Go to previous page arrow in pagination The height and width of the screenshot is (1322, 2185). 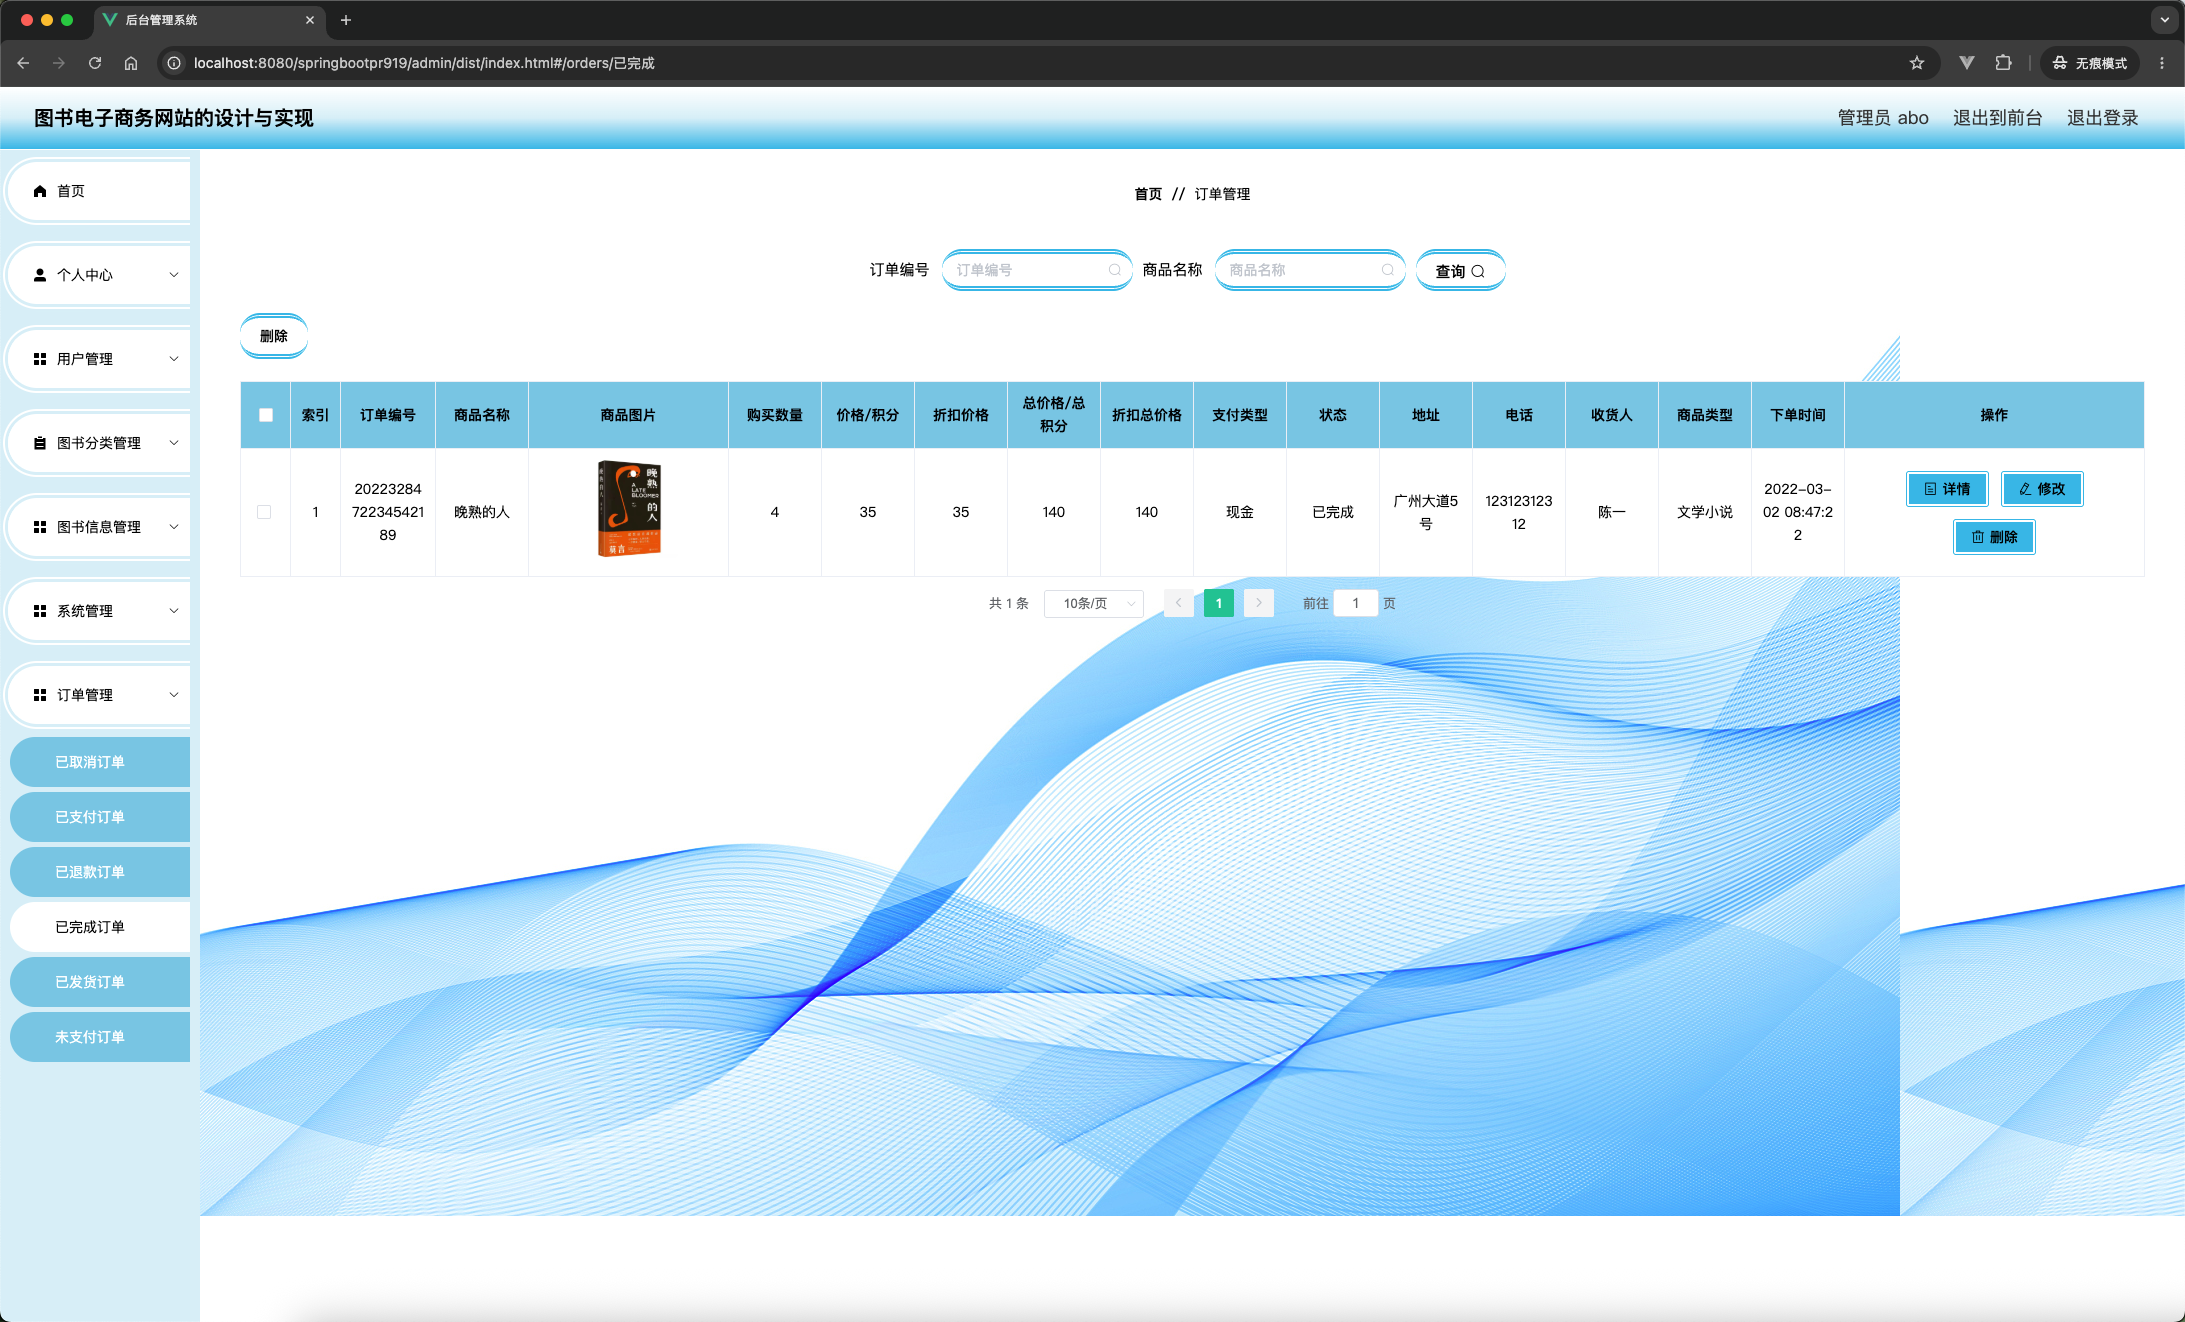pyautogui.click(x=1178, y=603)
